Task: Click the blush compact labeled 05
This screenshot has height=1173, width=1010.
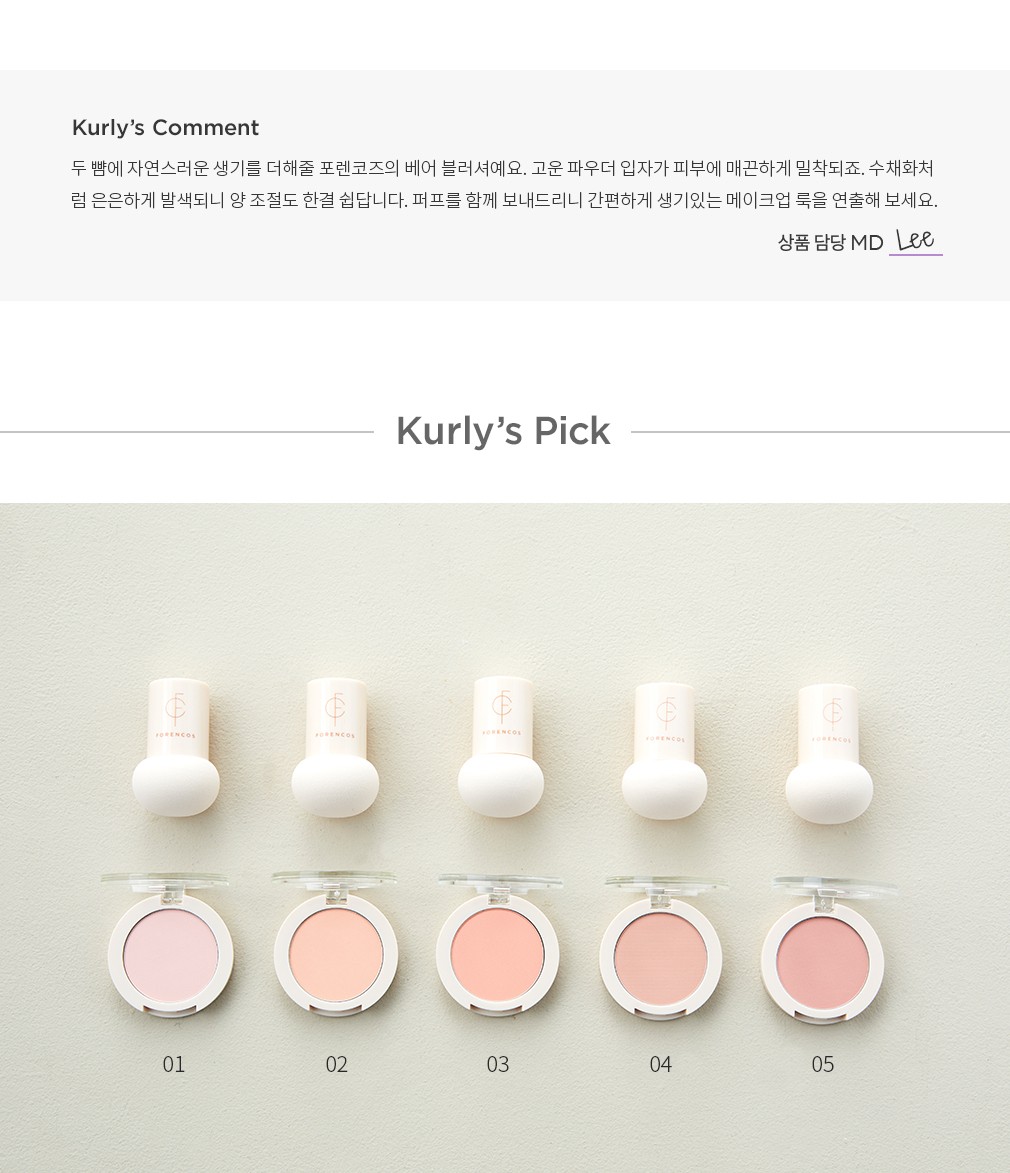Action: point(826,952)
